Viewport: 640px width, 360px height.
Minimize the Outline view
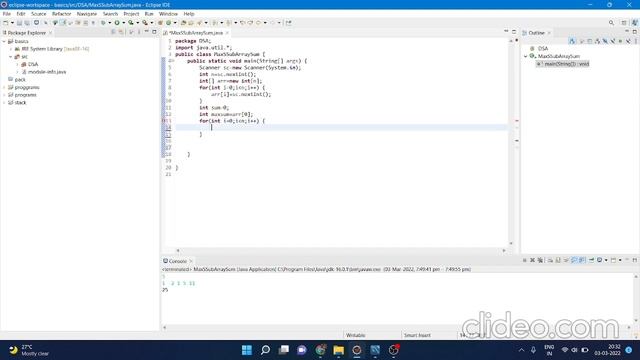tap(627, 31)
